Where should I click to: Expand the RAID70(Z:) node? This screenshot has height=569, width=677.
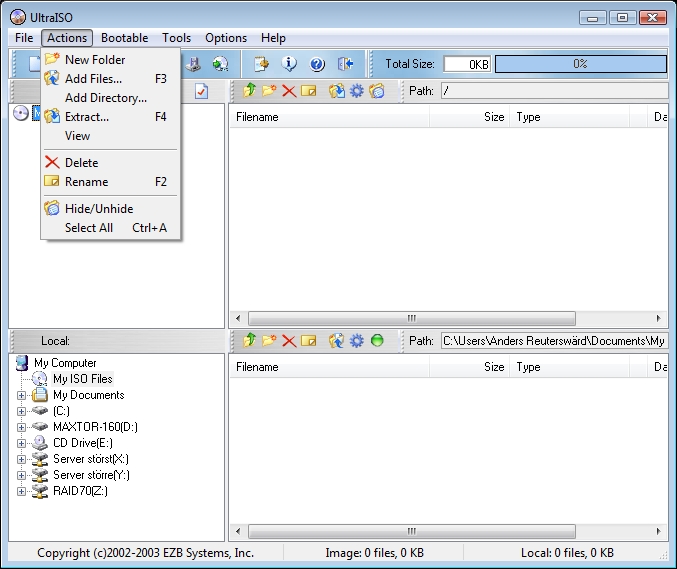click(21, 491)
